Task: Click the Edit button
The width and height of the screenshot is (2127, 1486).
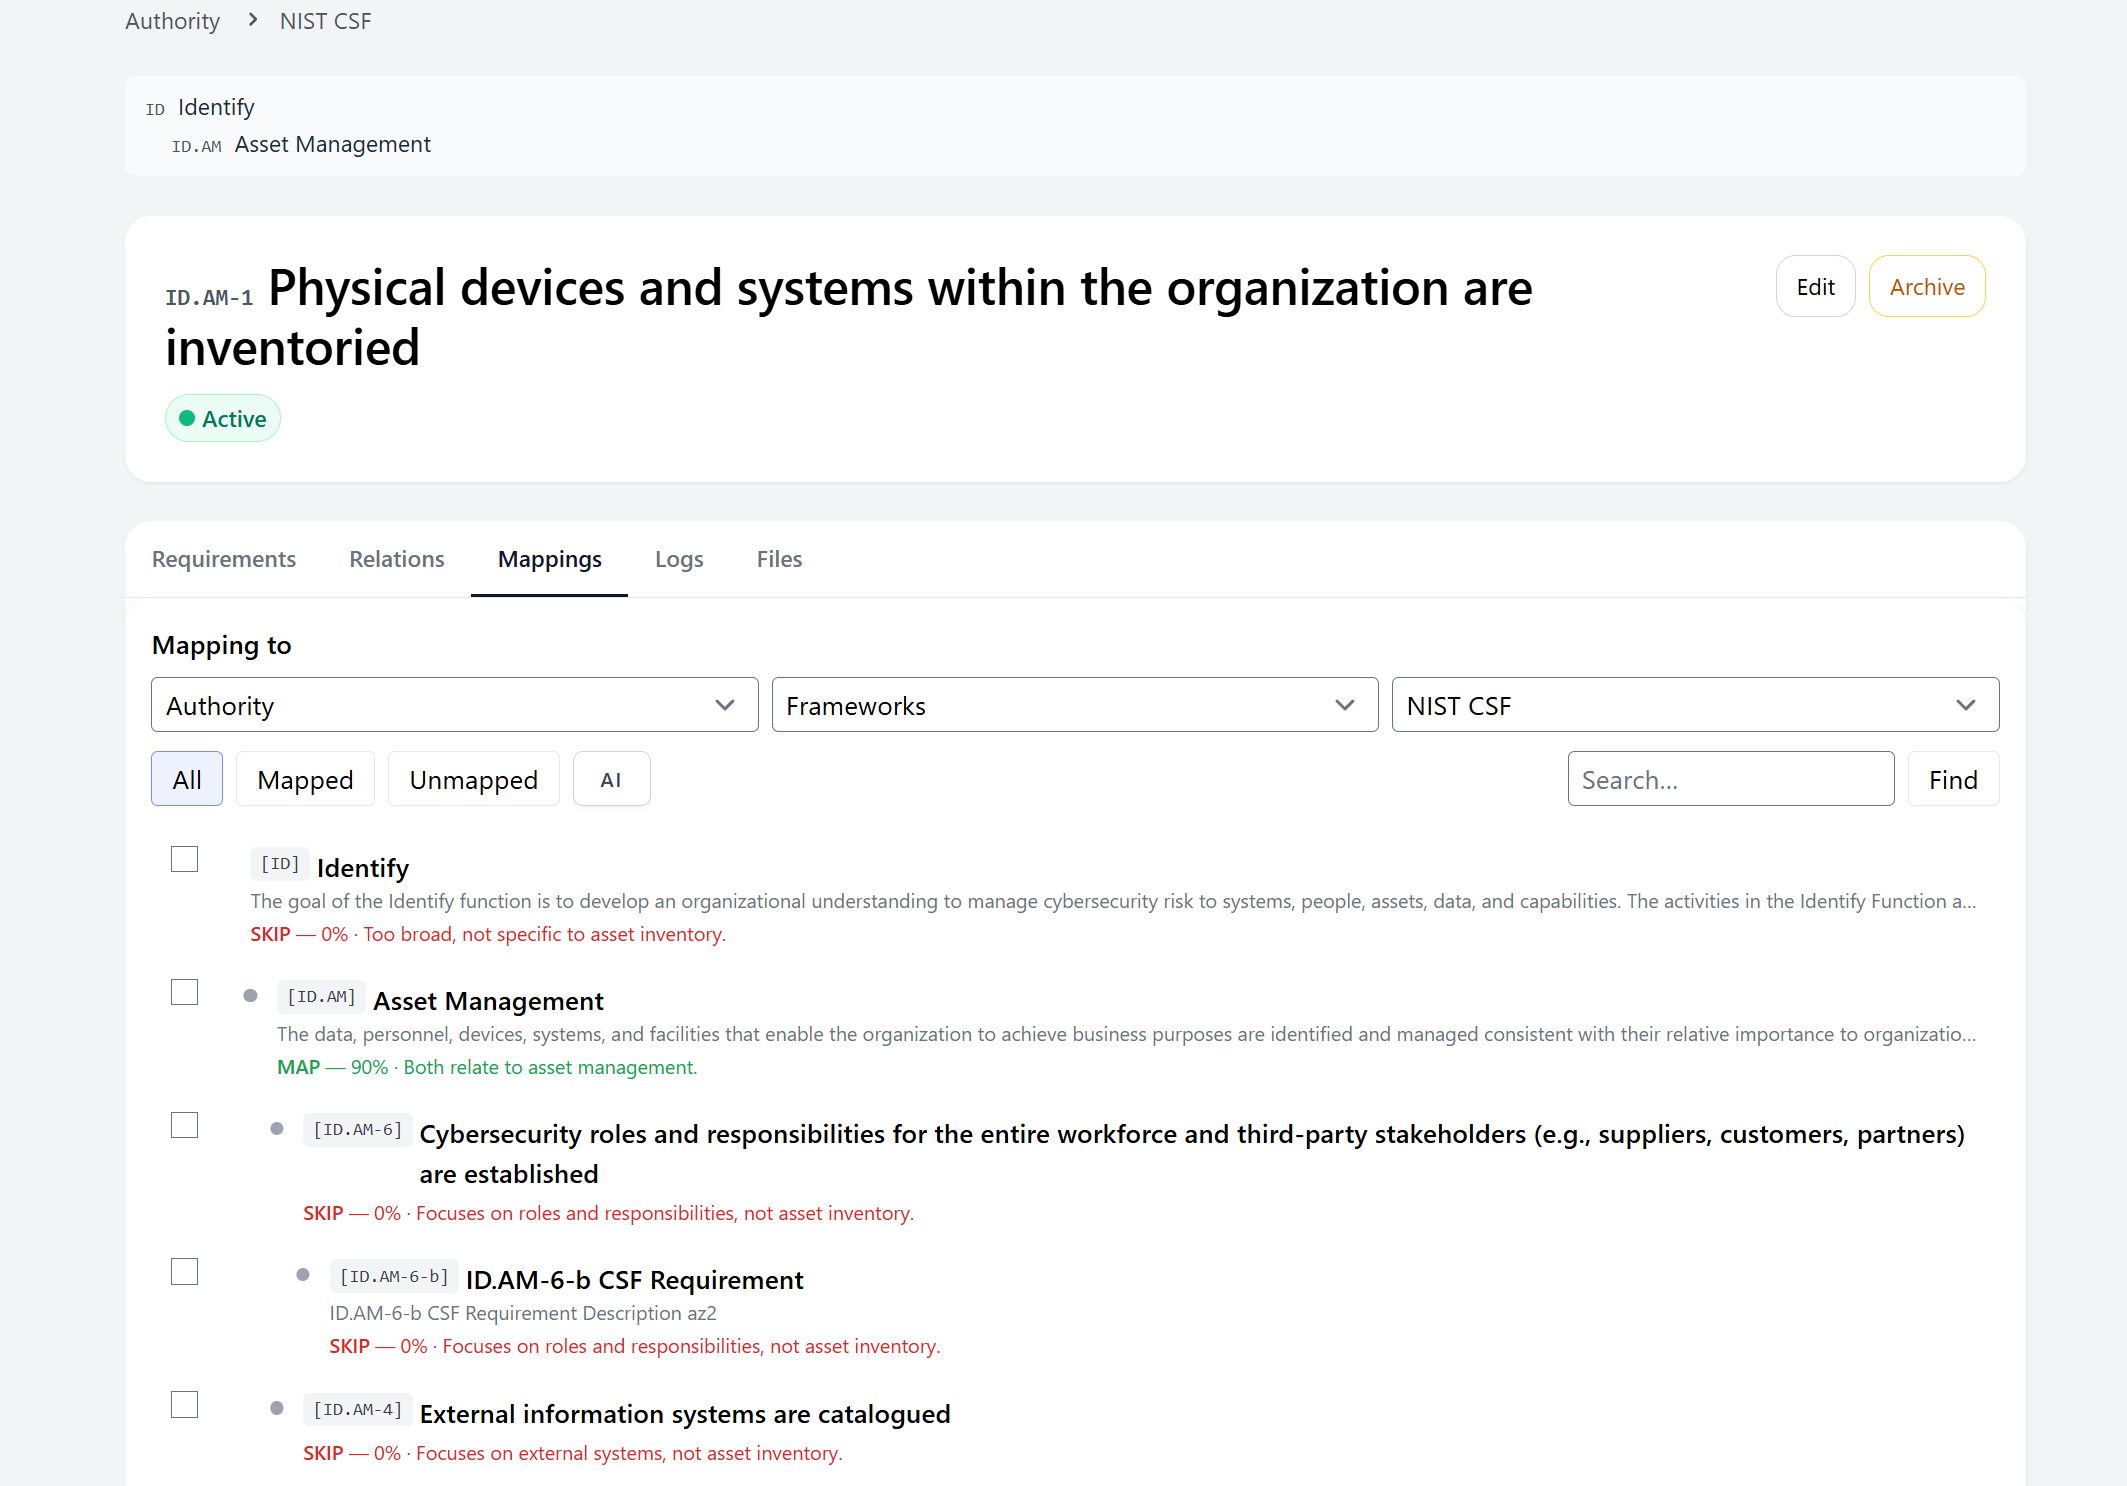Action: coord(1815,287)
